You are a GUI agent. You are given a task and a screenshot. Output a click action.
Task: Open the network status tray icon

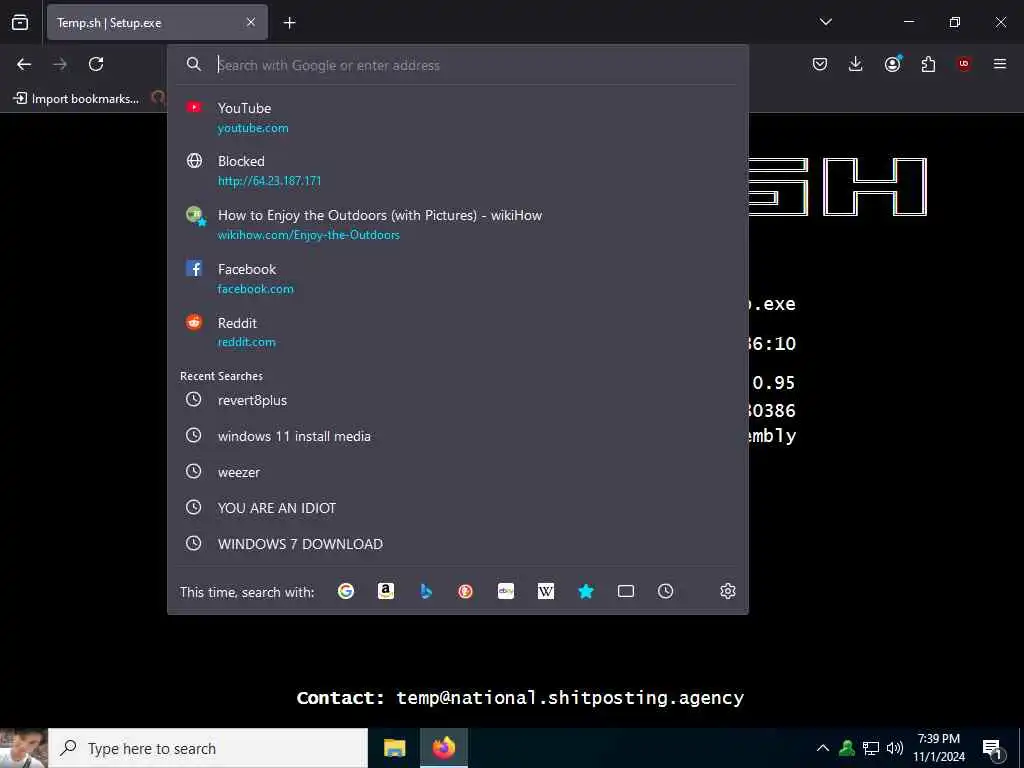871,748
